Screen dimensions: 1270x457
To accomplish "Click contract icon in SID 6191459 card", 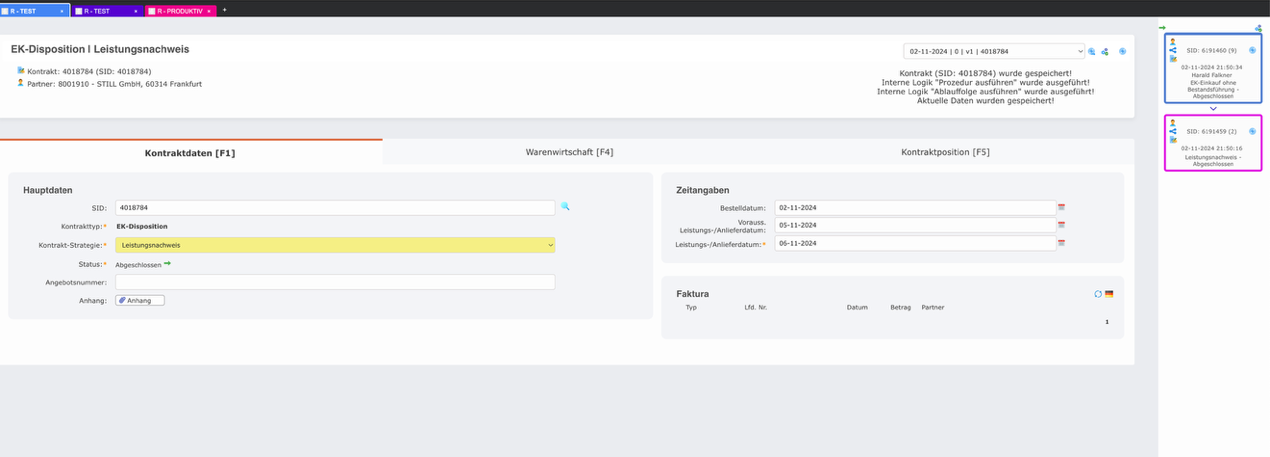I will 1173,140.
